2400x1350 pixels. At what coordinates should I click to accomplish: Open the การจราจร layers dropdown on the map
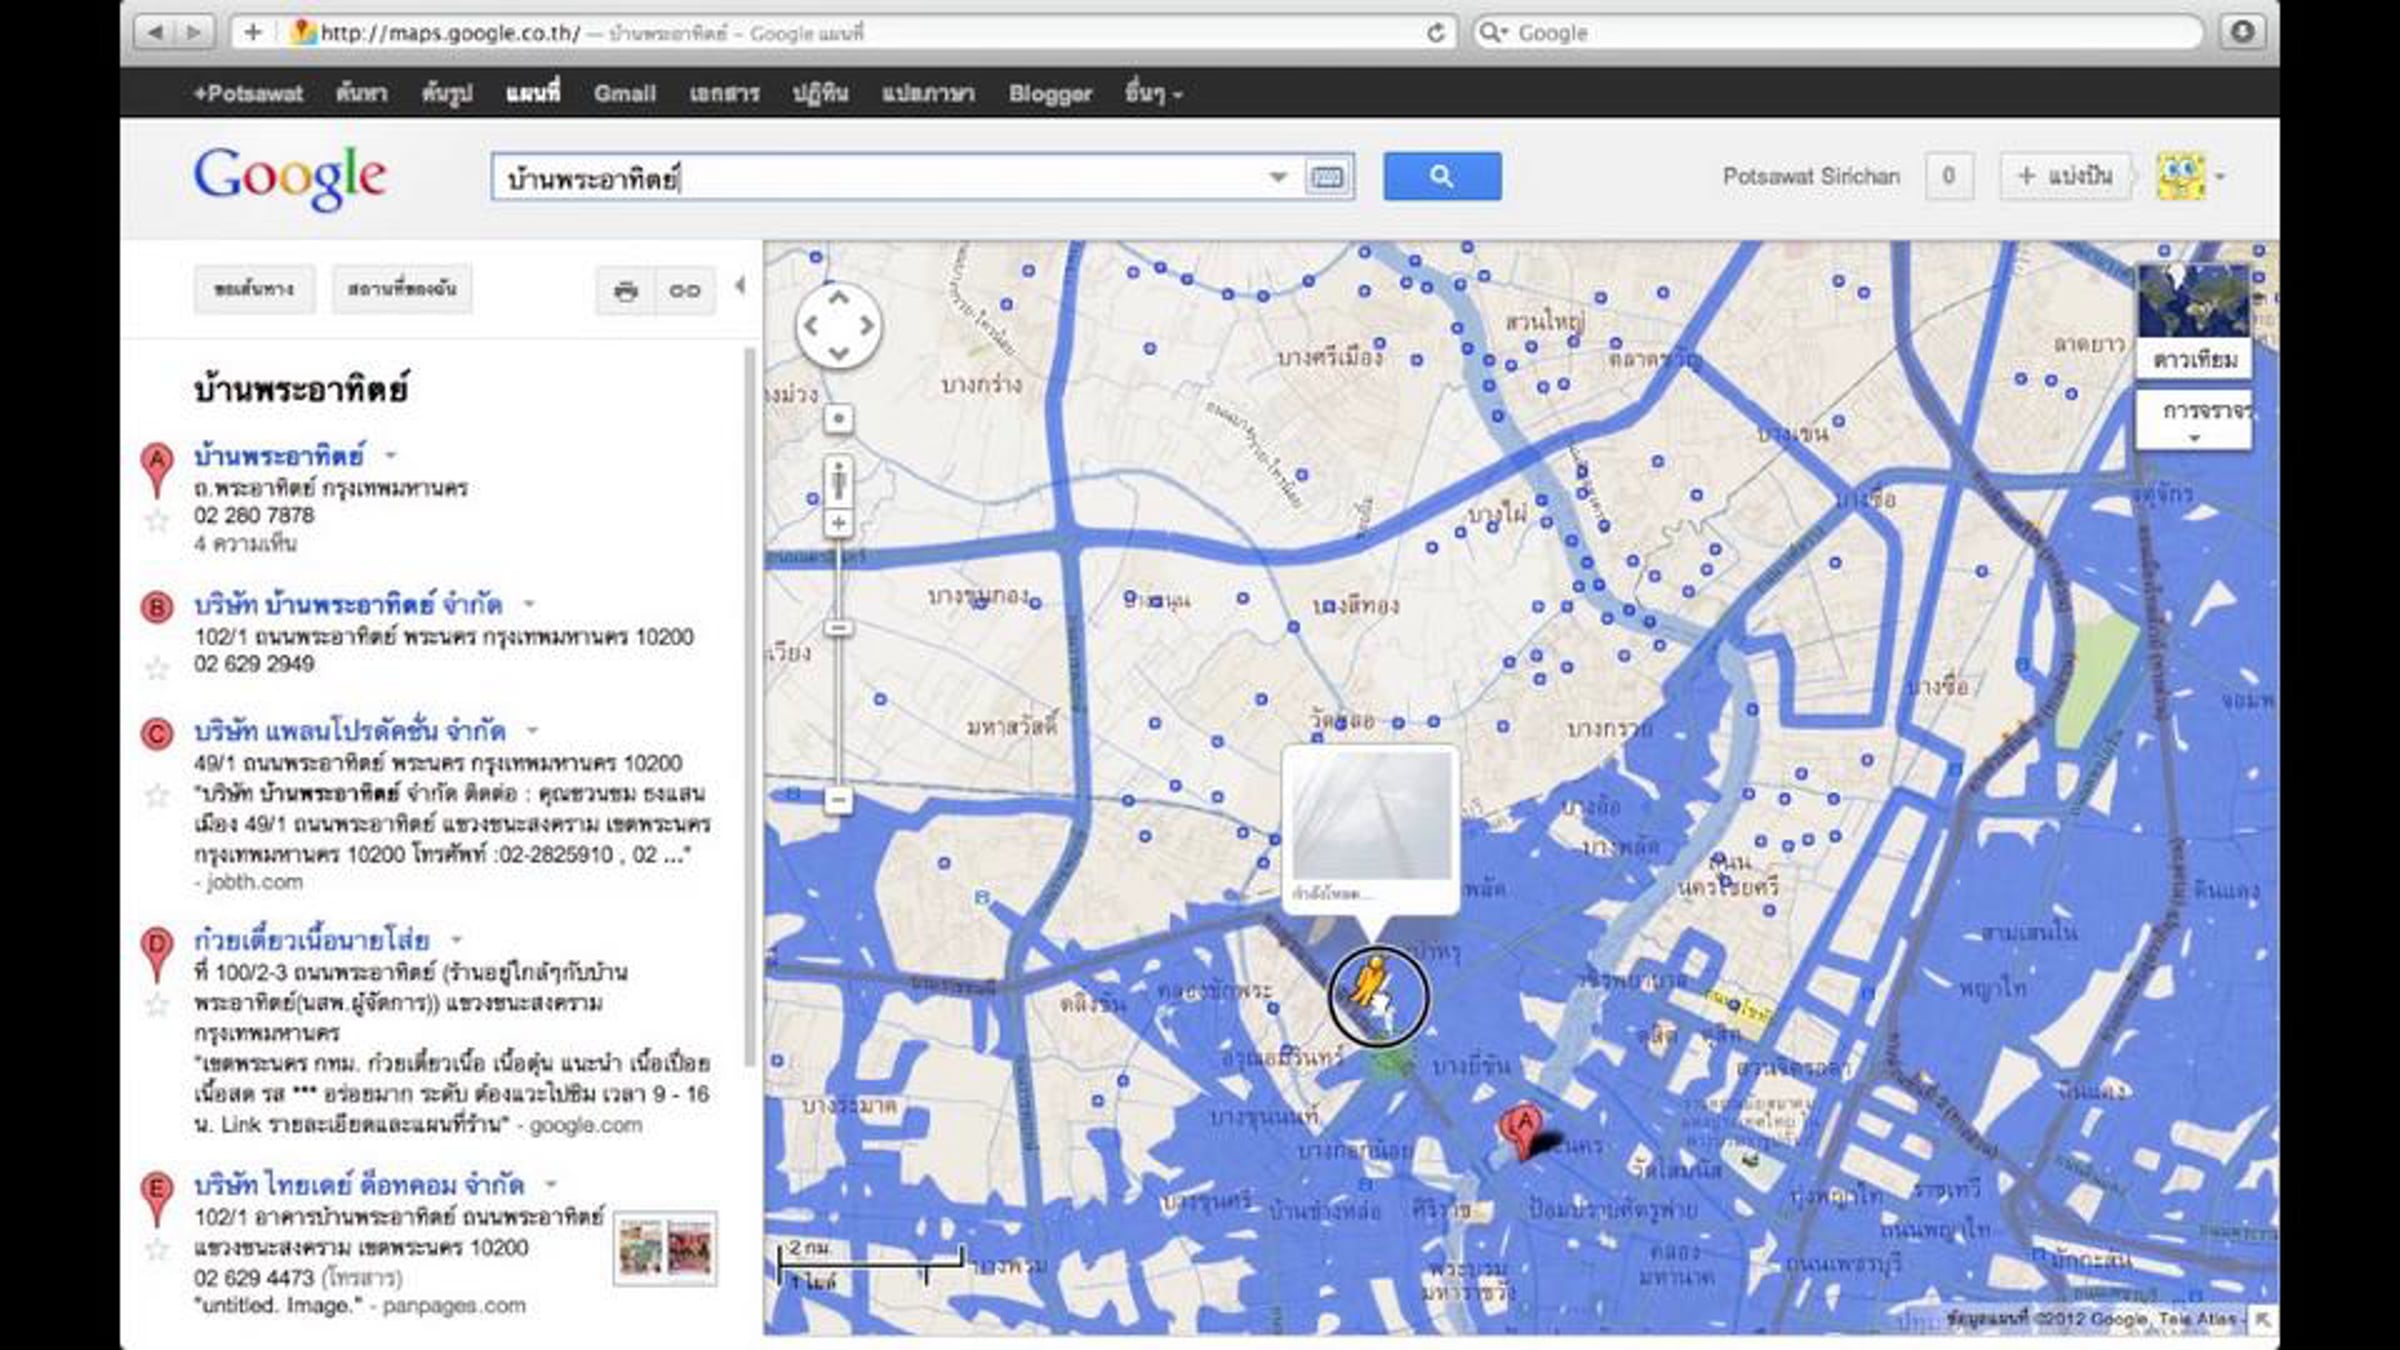(x=2194, y=420)
